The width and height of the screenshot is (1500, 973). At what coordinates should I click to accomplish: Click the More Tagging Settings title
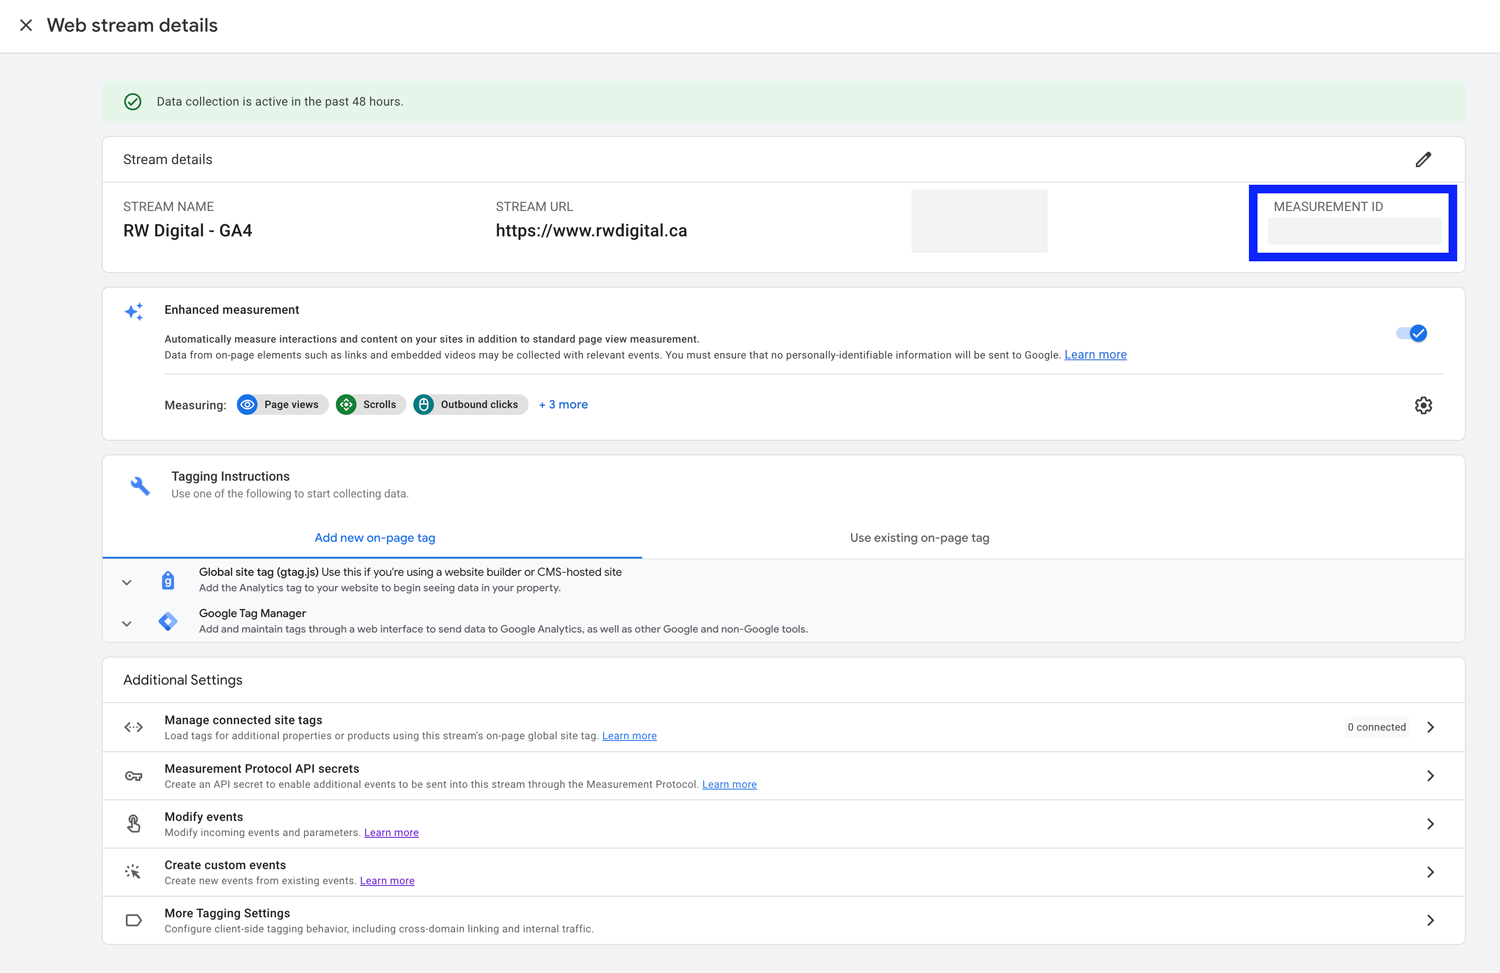pyautogui.click(x=227, y=913)
